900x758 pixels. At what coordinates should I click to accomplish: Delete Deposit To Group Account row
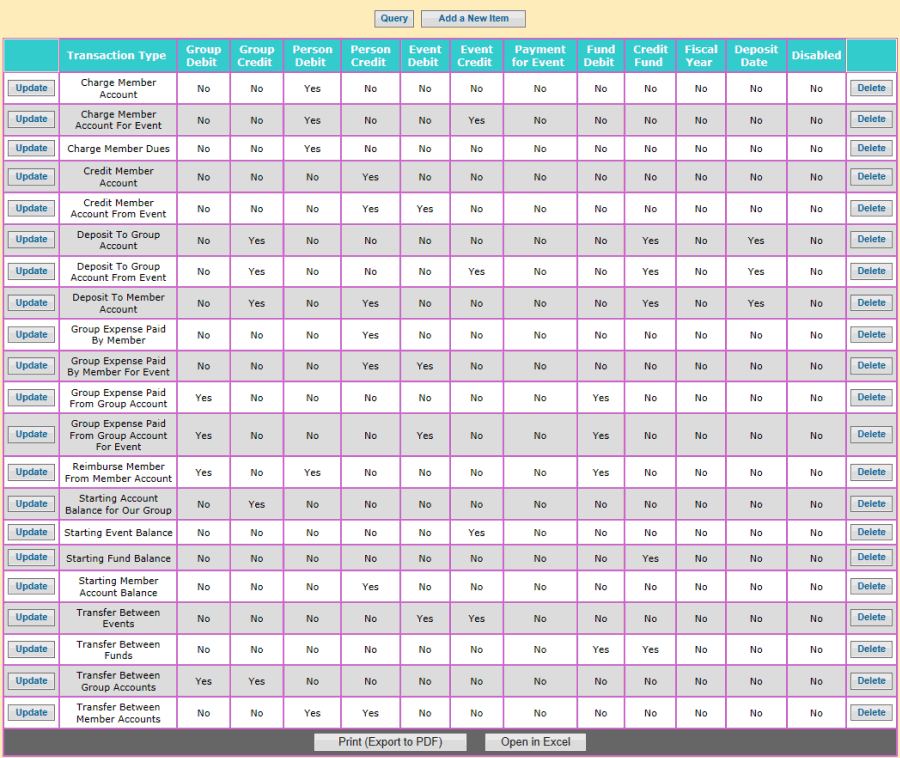[871, 239]
